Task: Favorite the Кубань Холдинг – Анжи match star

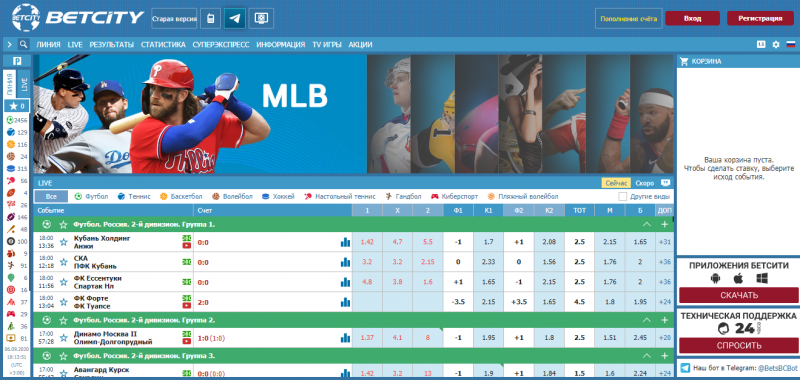Action: [64, 242]
